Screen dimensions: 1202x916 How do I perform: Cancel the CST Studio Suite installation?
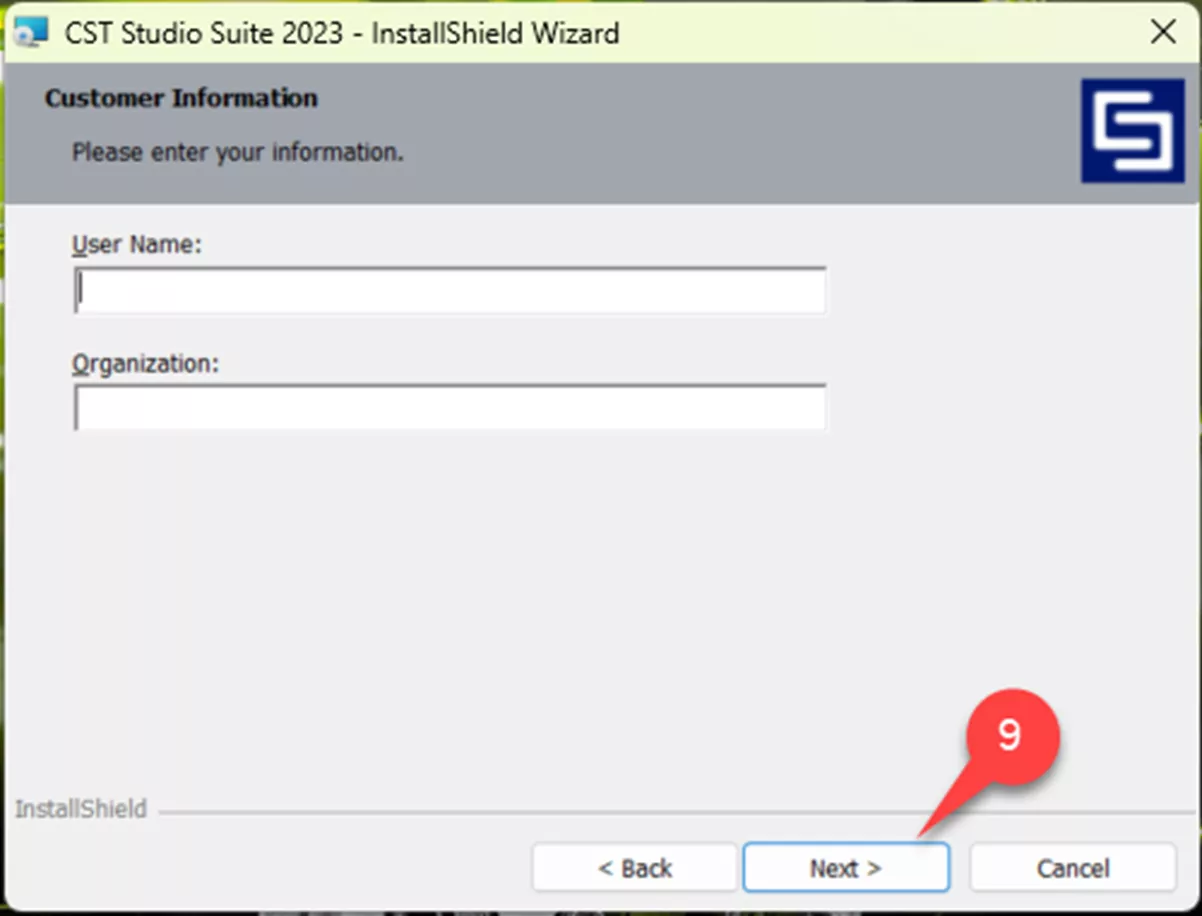1070,868
